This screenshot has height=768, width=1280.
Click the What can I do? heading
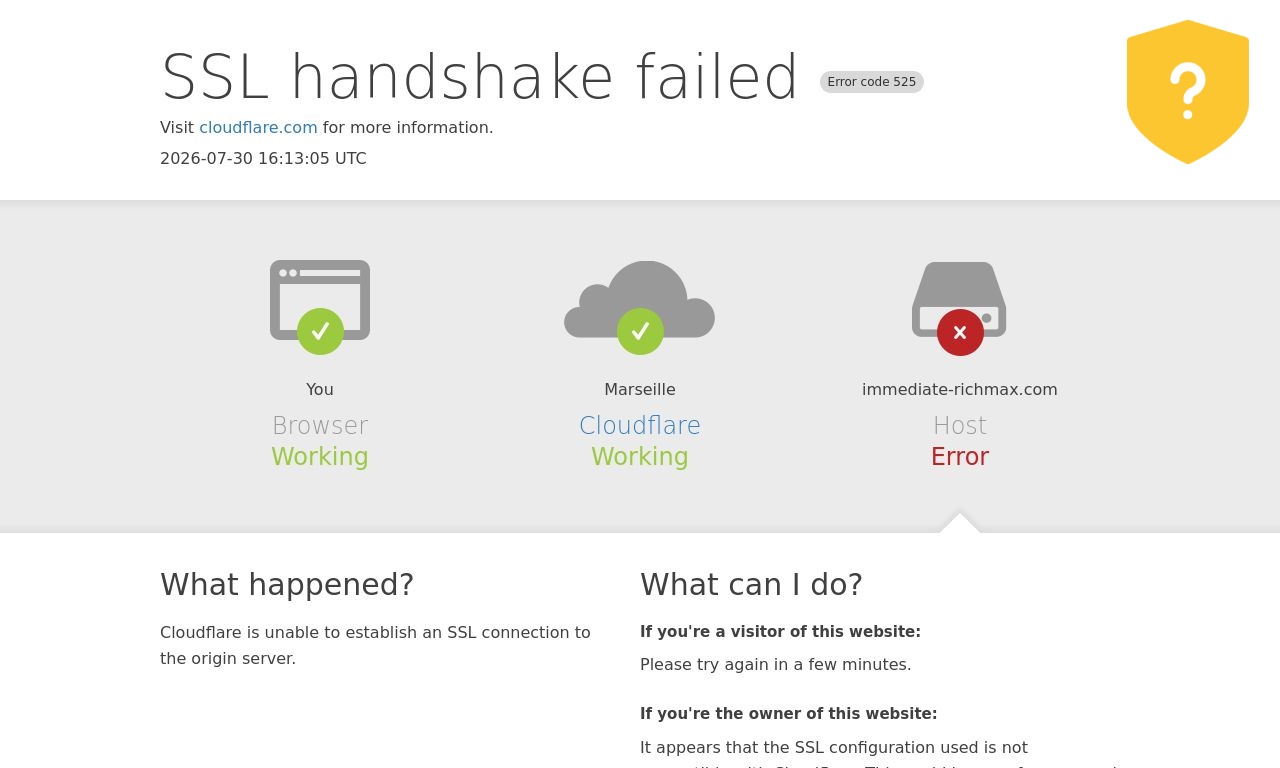point(751,584)
